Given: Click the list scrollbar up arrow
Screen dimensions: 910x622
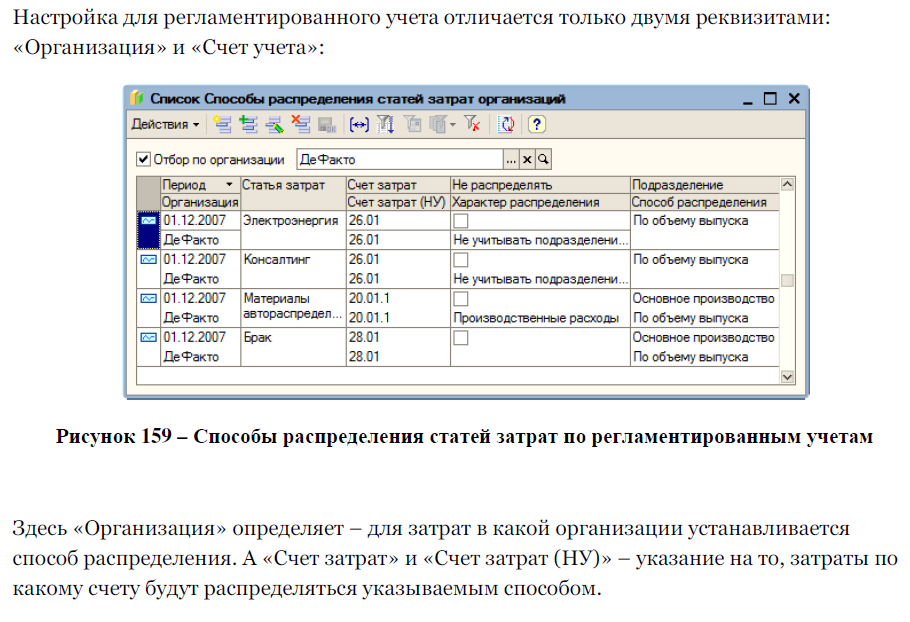Looking at the screenshot, I should (x=787, y=185).
